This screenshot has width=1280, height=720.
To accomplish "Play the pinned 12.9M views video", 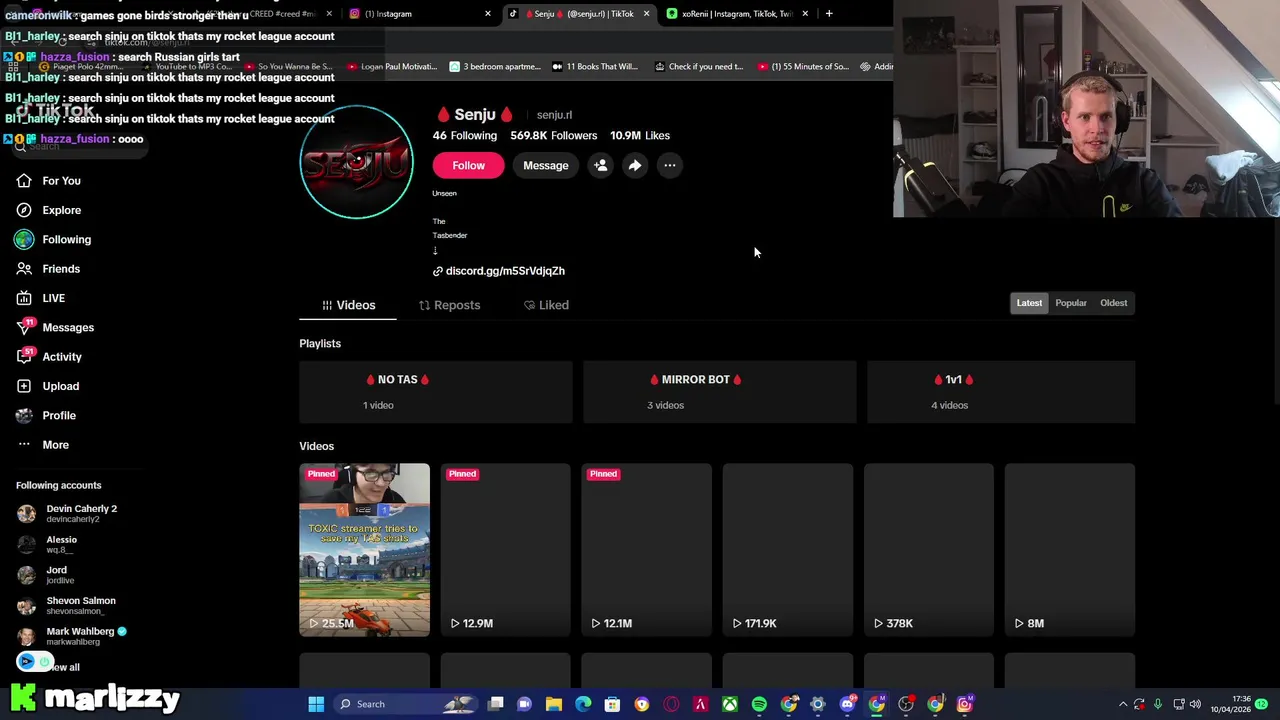I will point(505,549).
